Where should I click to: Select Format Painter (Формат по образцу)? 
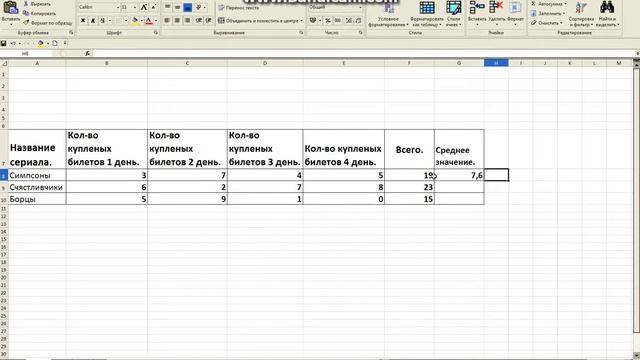[48, 23]
